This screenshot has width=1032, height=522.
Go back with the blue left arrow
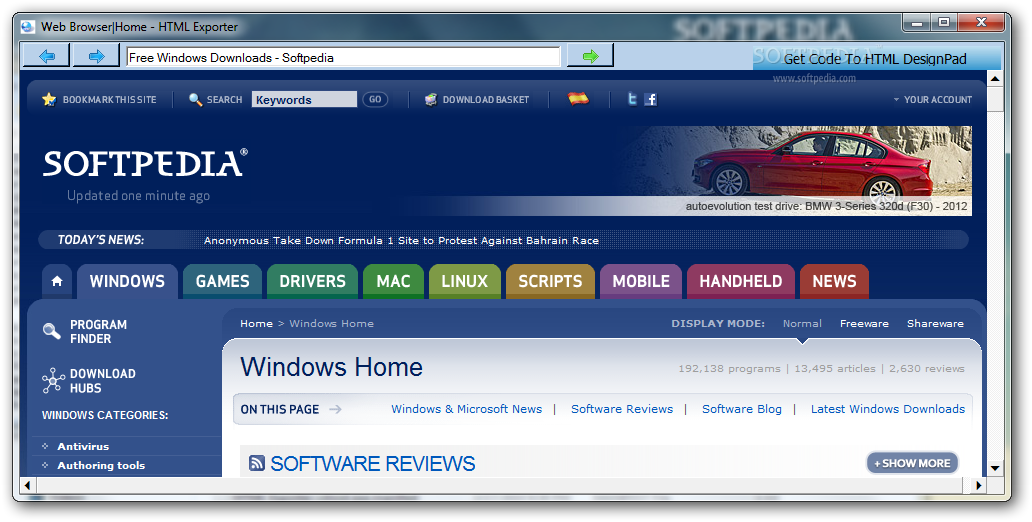[x=46, y=56]
